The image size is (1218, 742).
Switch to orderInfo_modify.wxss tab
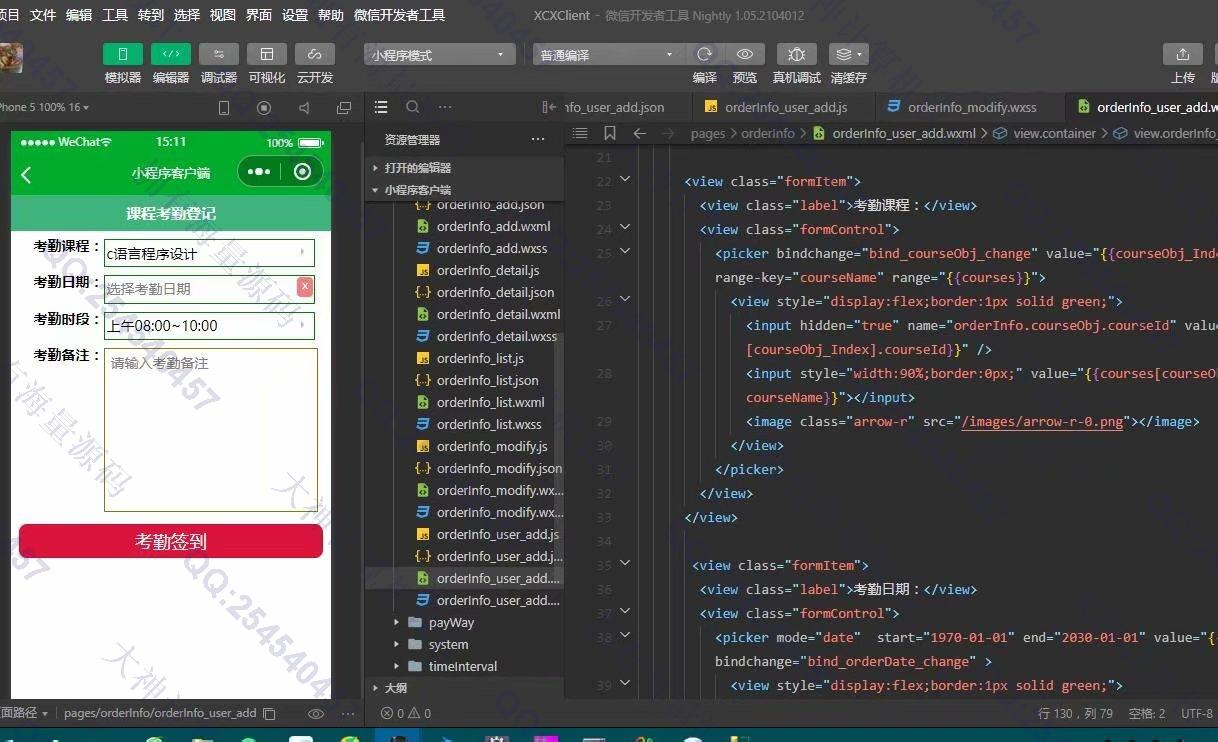coord(968,107)
